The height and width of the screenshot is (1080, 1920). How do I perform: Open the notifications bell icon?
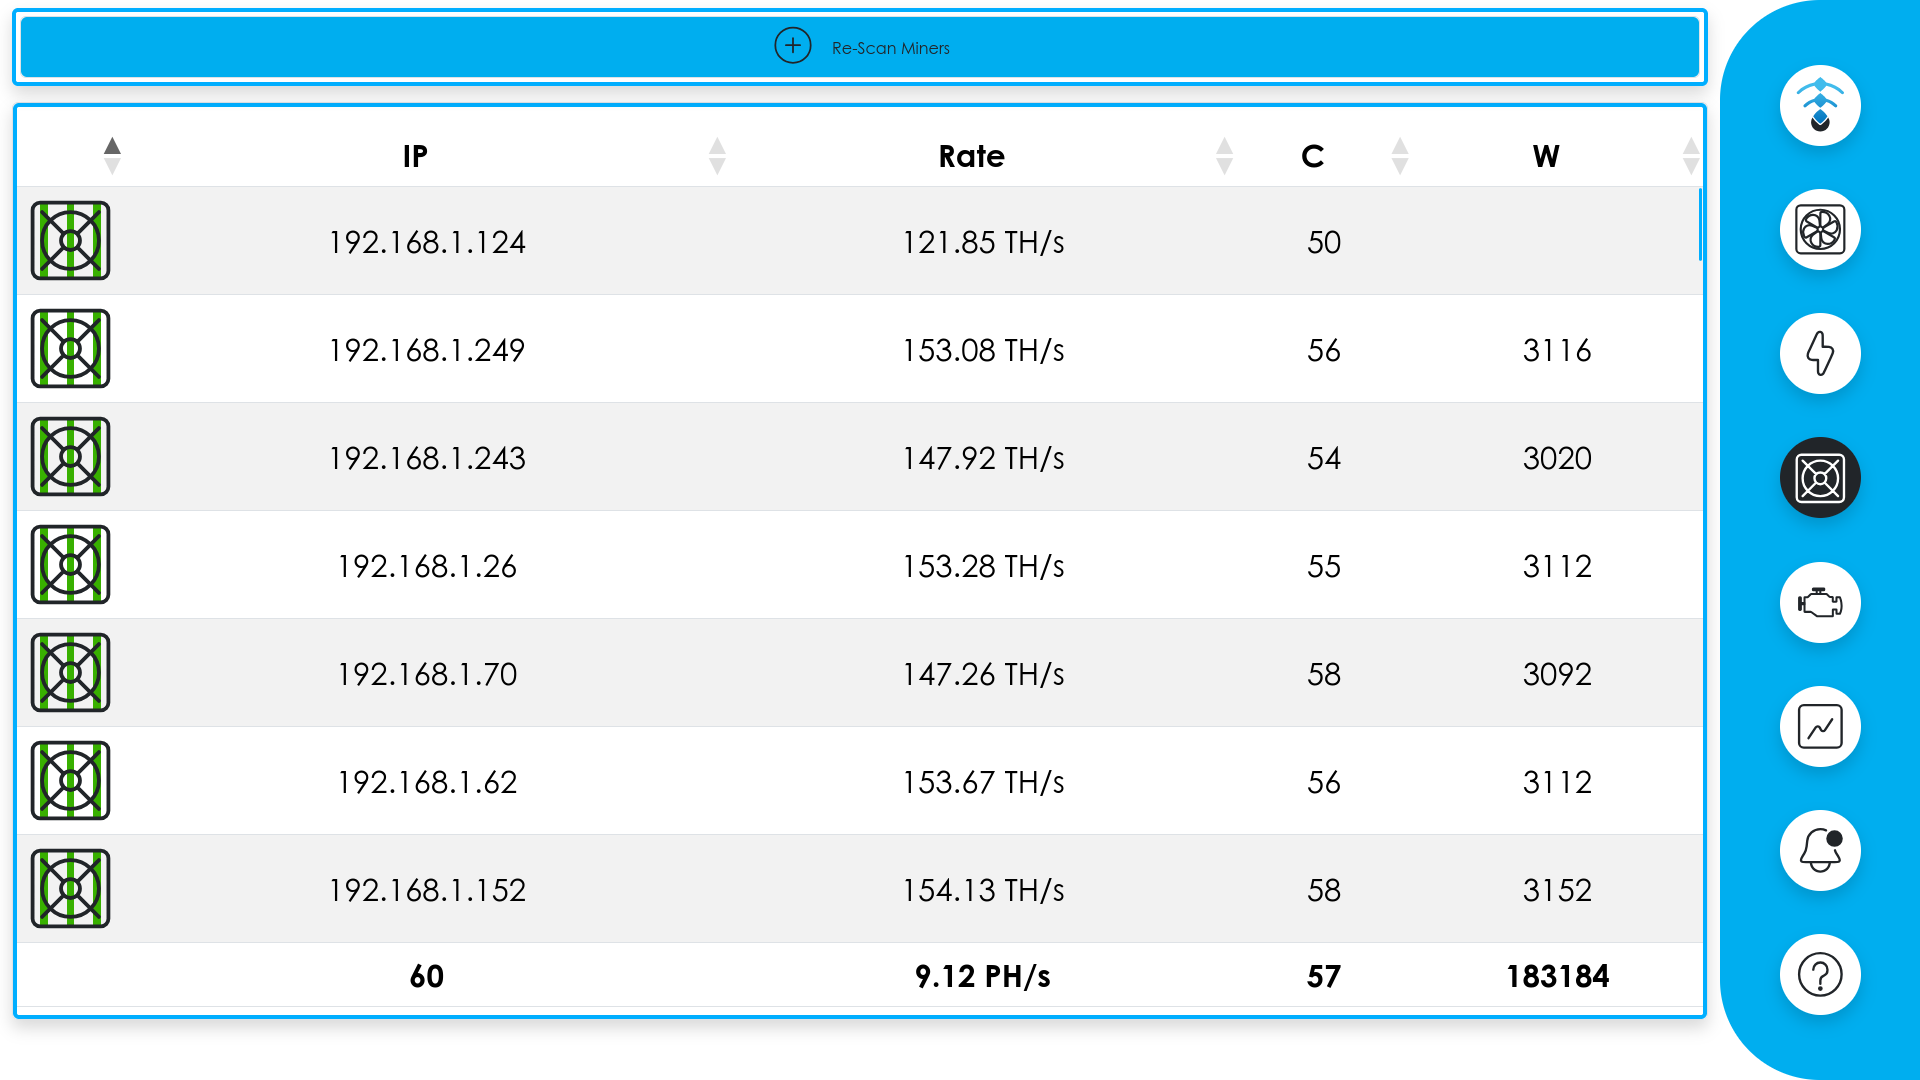pos(1820,851)
